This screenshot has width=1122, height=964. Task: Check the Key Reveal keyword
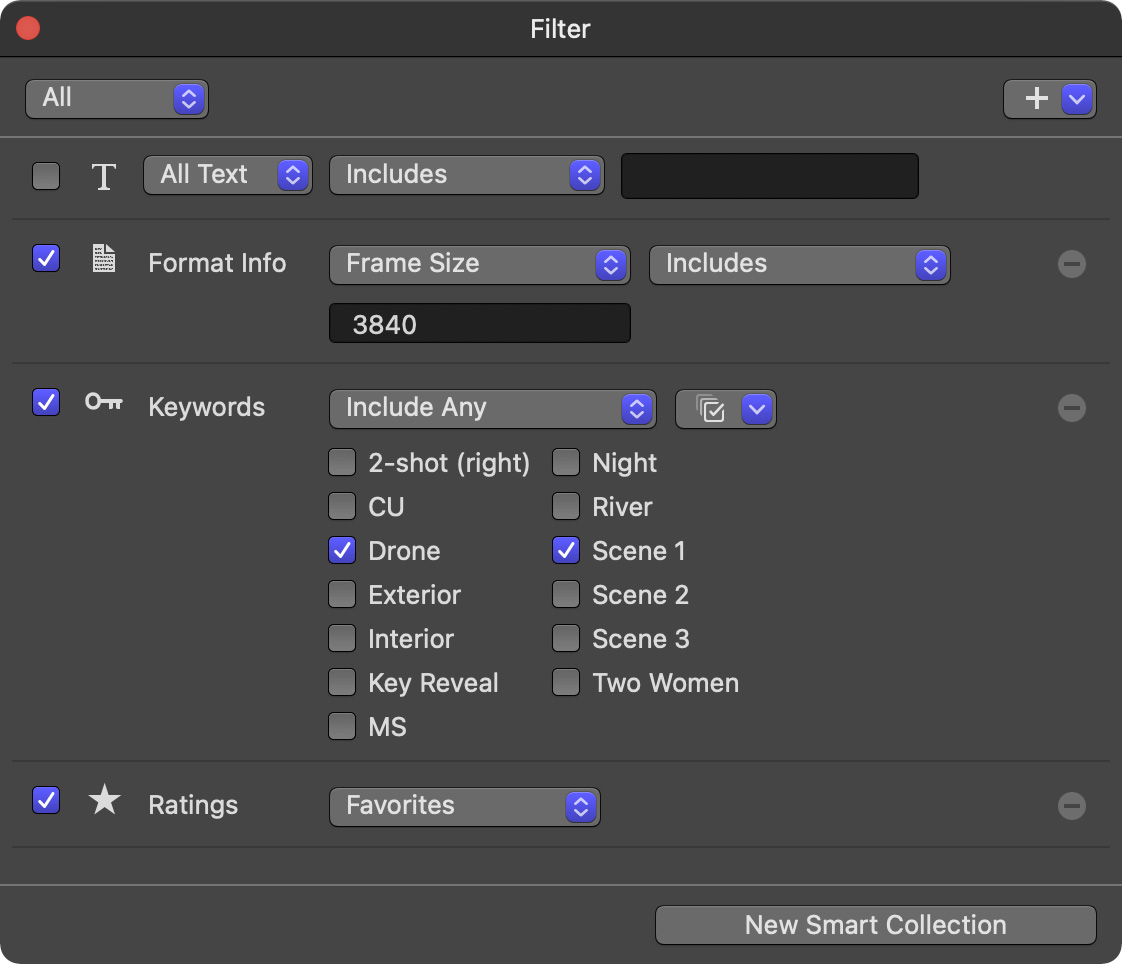pos(342,682)
